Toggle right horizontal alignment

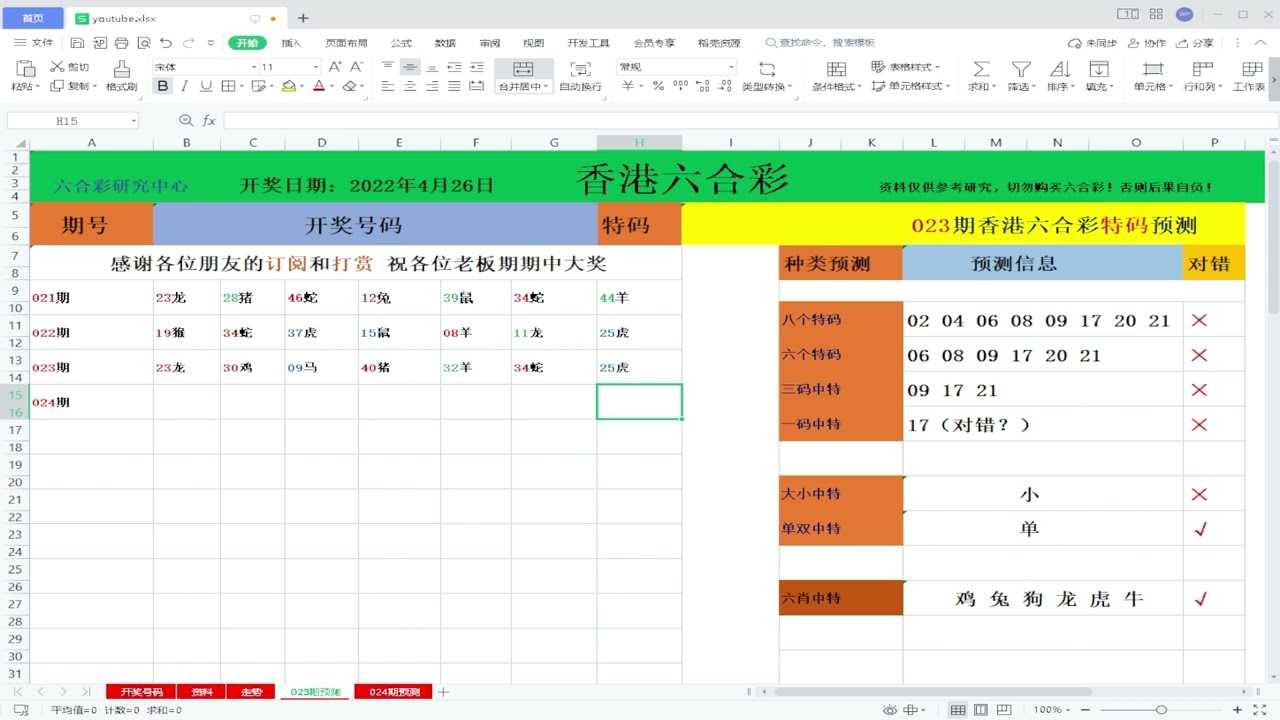pos(432,86)
